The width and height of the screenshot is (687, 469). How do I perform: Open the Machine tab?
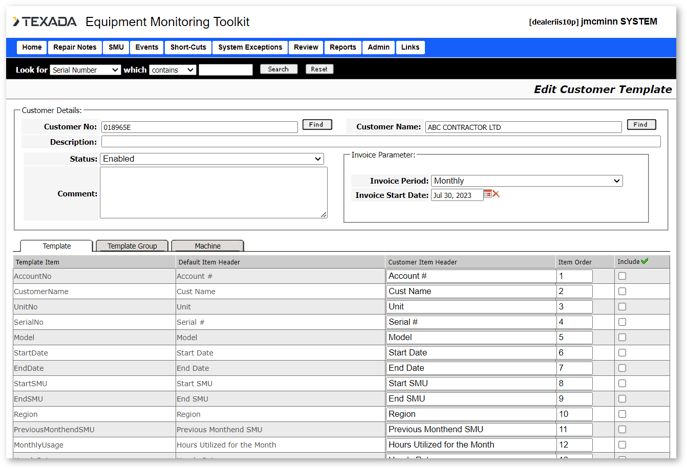point(207,246)
